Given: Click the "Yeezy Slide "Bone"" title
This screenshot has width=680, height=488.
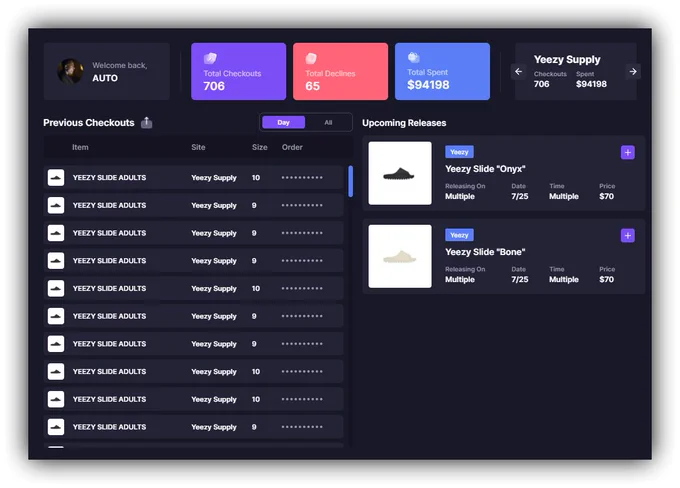Looking at the screenshot, I should coord(485,252).
